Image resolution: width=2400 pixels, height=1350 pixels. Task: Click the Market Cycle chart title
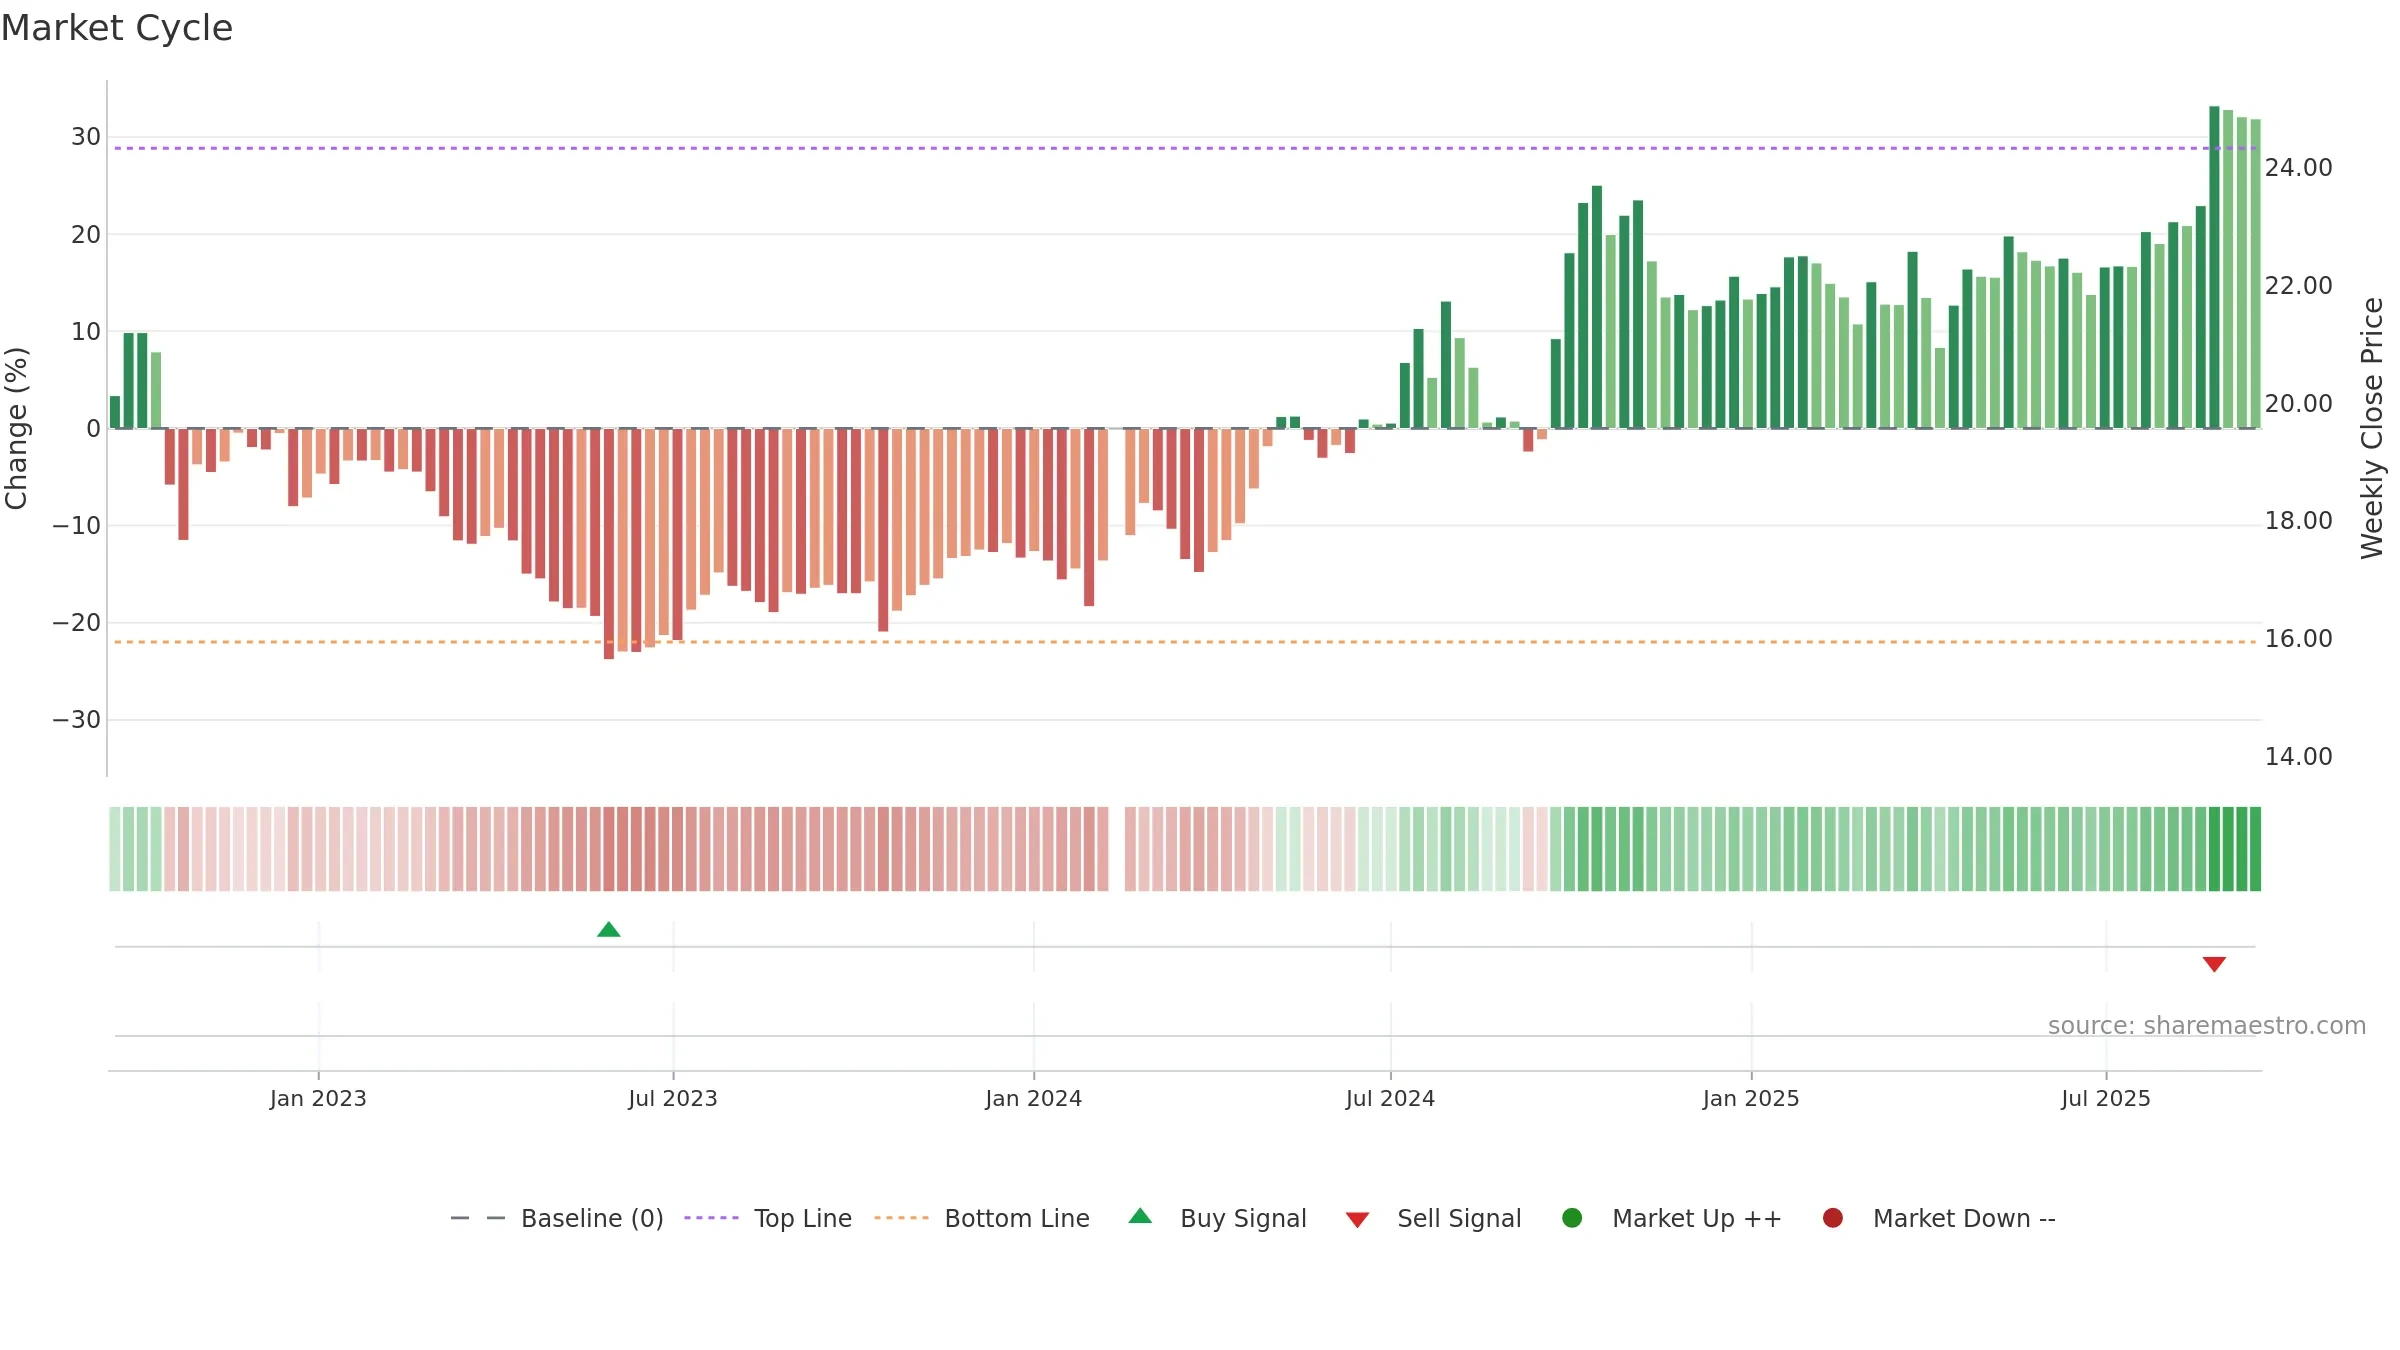(117, 28)
